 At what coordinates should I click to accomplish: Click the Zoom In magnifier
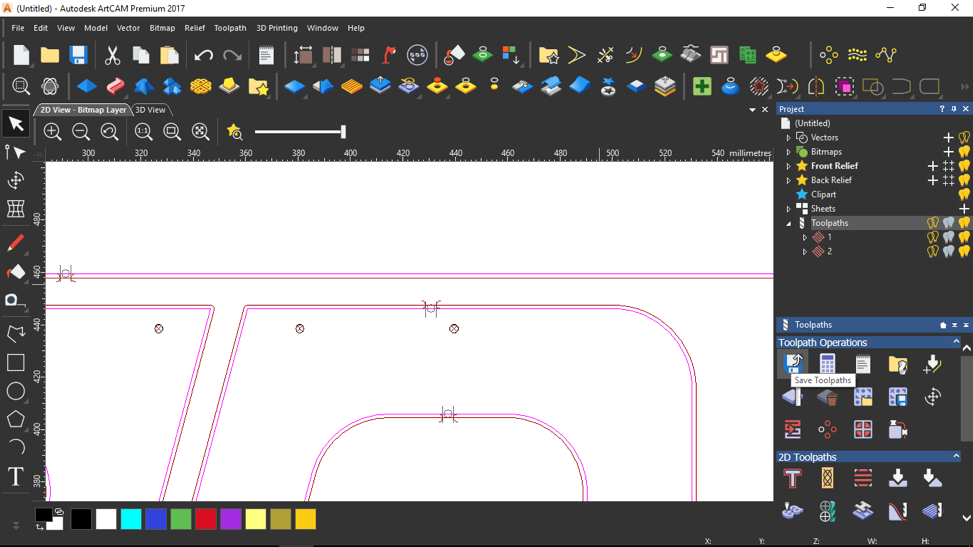pos(52,132)
